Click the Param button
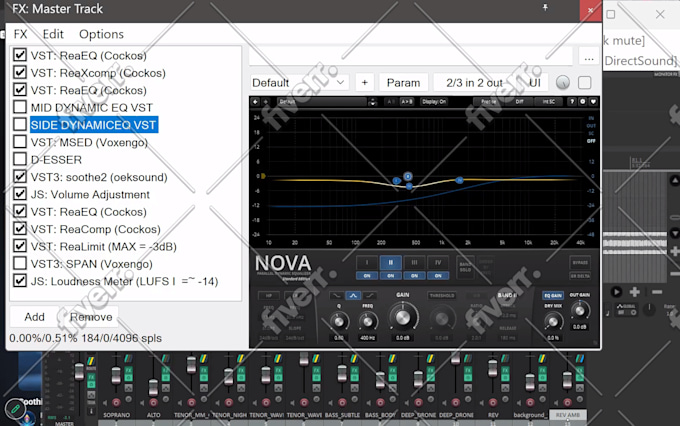Viewport: 680px width, 426px height. click(x=403, y=82)
